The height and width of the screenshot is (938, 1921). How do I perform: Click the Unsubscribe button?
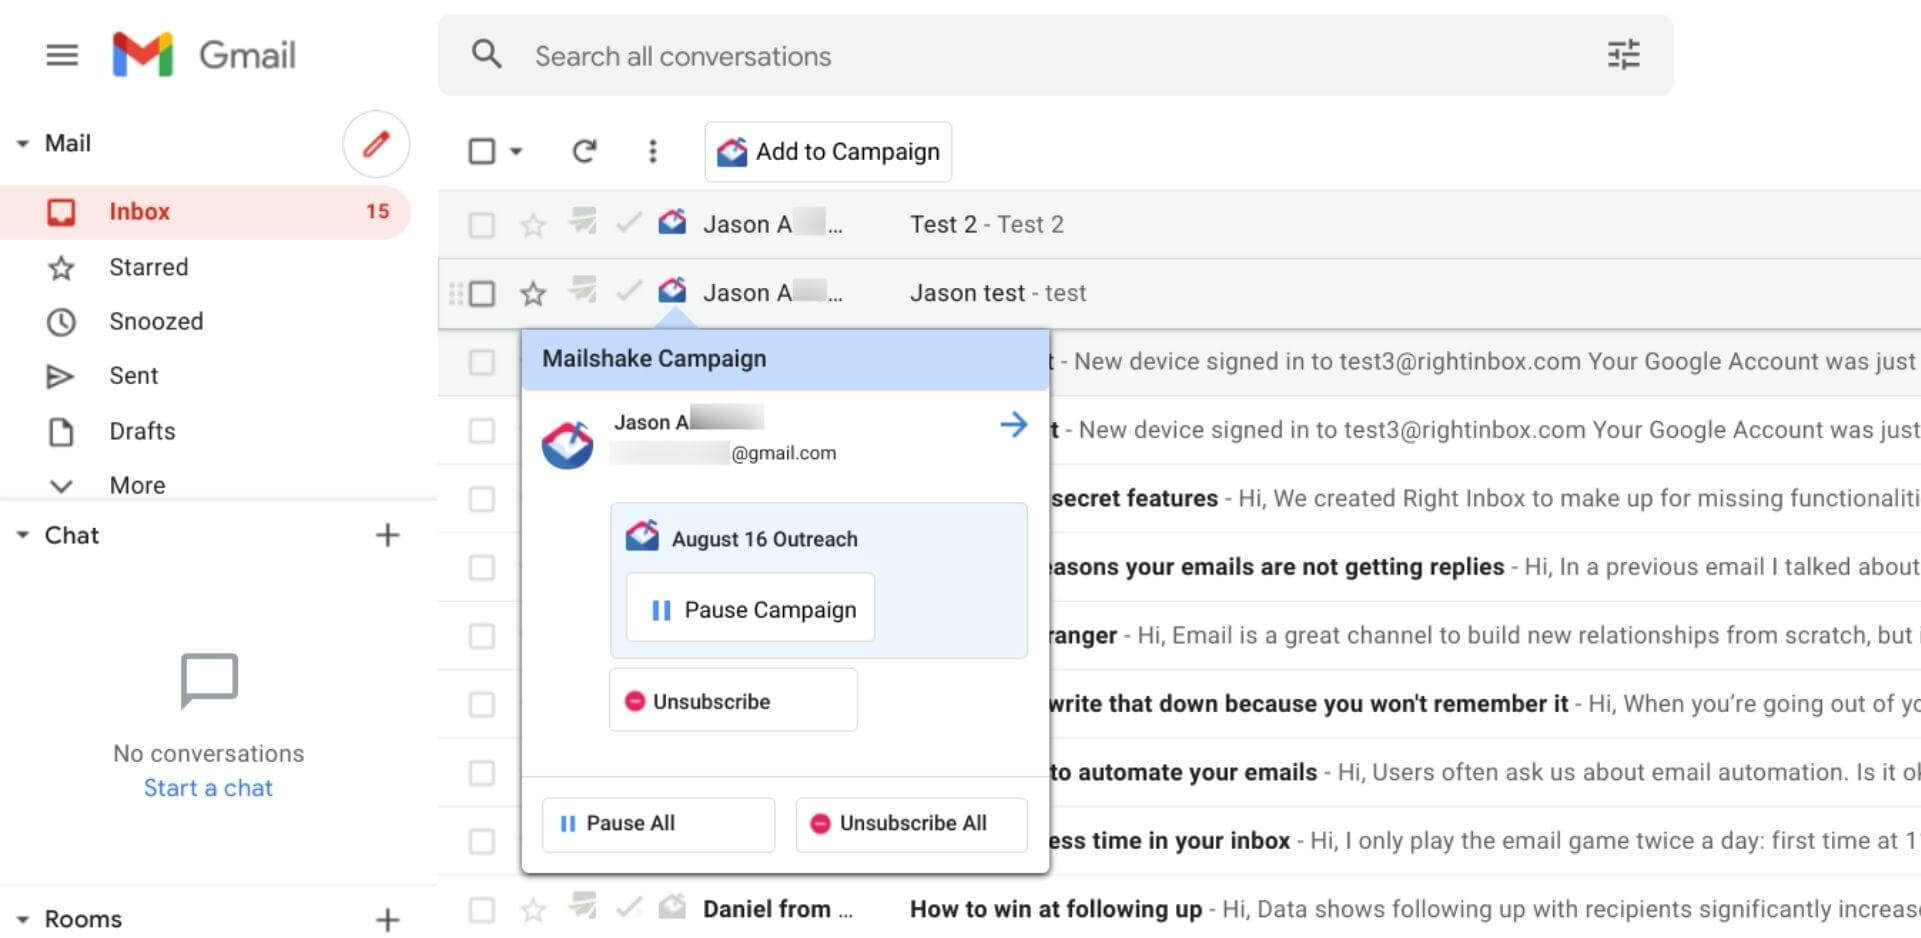733,701
